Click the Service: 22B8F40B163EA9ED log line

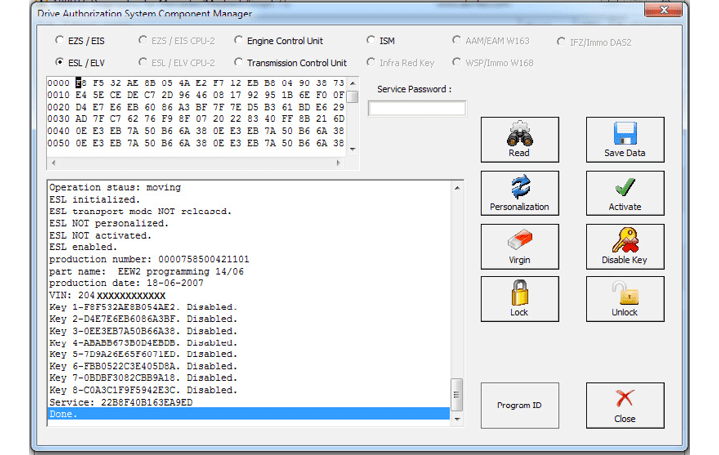(x=121, y=402)
